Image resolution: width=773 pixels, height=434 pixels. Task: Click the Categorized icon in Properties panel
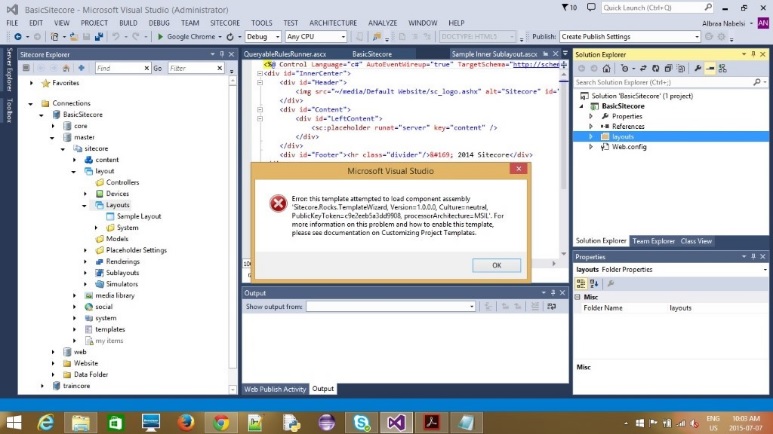coord(581,284)
